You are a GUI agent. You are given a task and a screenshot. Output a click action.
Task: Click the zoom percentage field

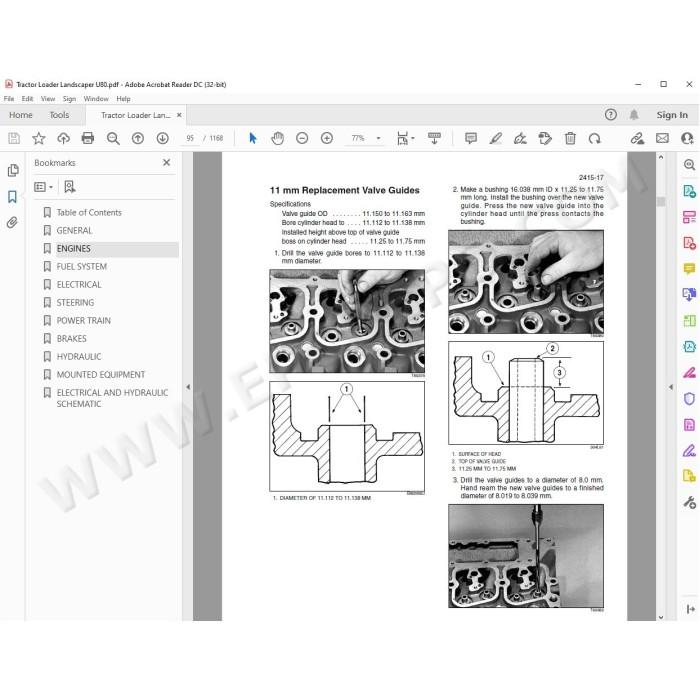tap(358, 138)
